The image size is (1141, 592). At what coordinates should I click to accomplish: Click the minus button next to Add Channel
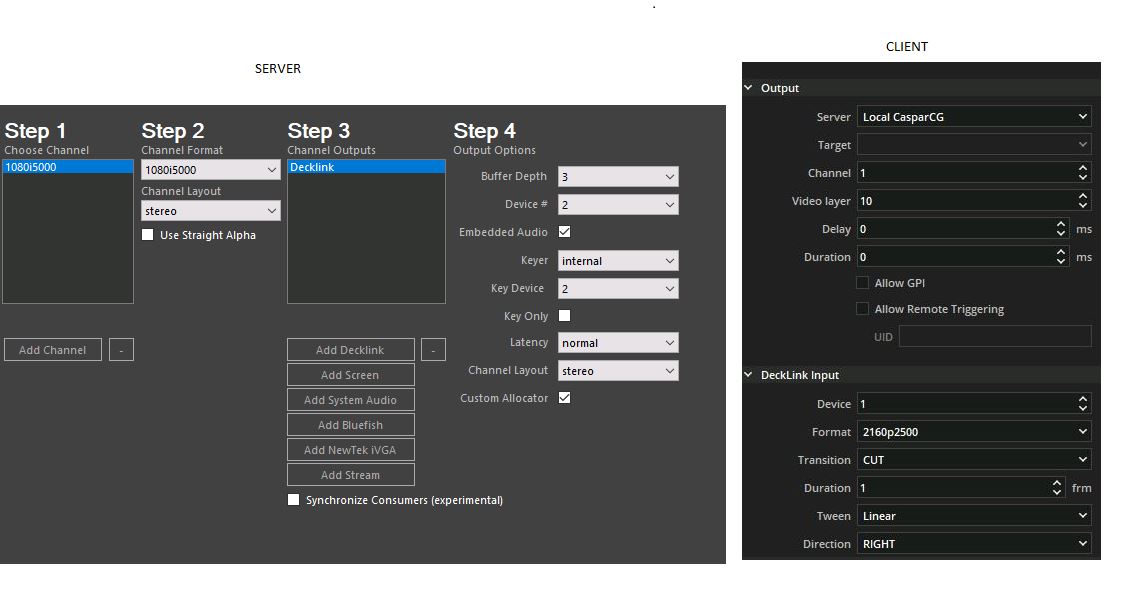(122, 350)
